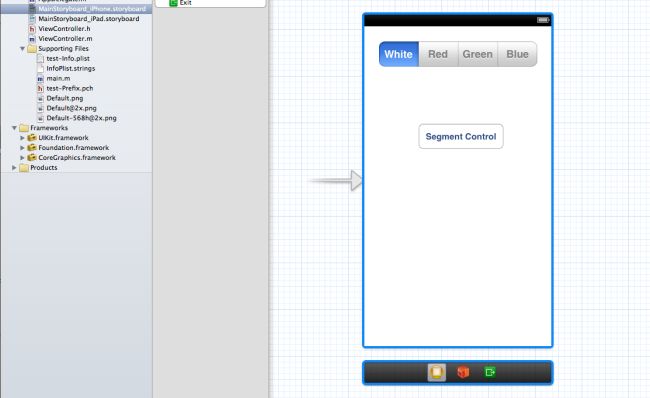Click the ViewController.m file icon

[32, 39]
